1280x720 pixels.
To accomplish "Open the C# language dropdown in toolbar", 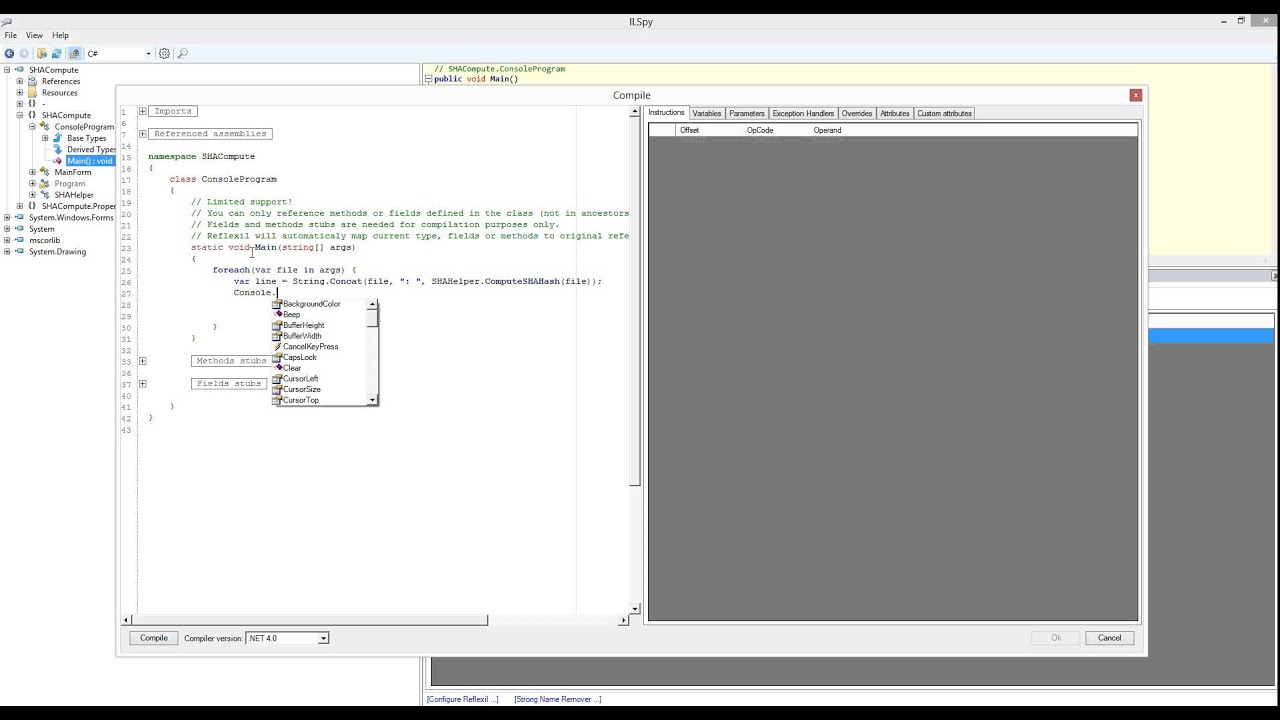I will pos(119,53).
